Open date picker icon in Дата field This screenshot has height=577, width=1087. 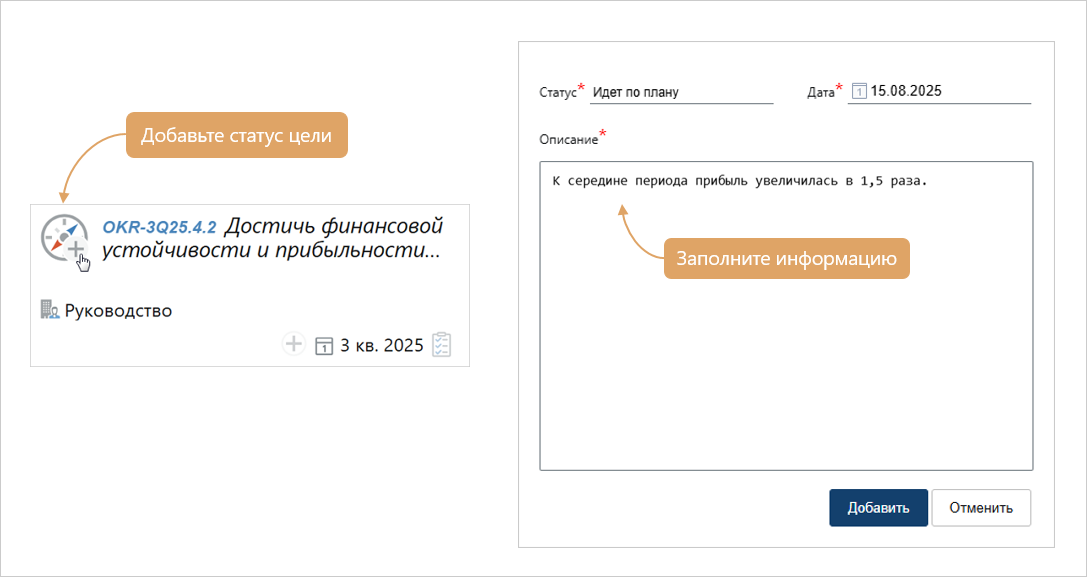(x=858, y=92)
